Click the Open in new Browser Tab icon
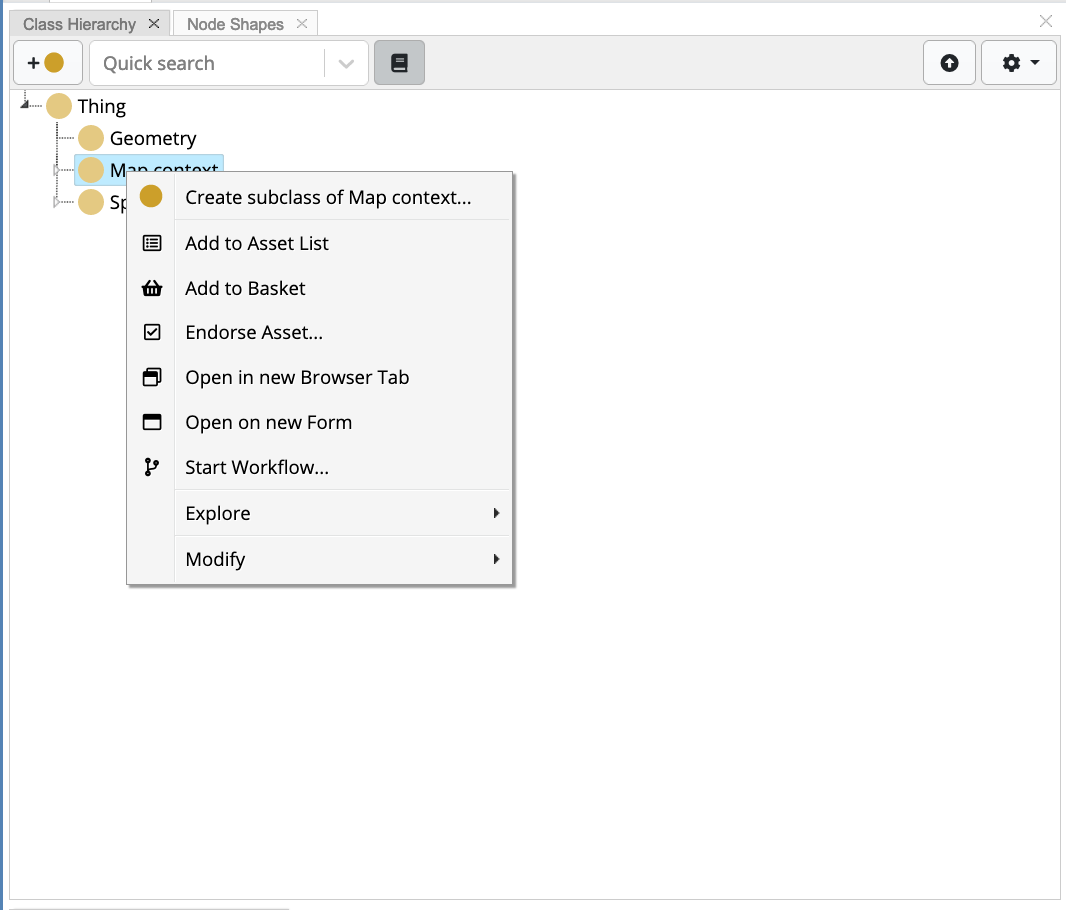Image resolution: width=1066 pixels, height=910 pixels. click(x=151, y=377)
